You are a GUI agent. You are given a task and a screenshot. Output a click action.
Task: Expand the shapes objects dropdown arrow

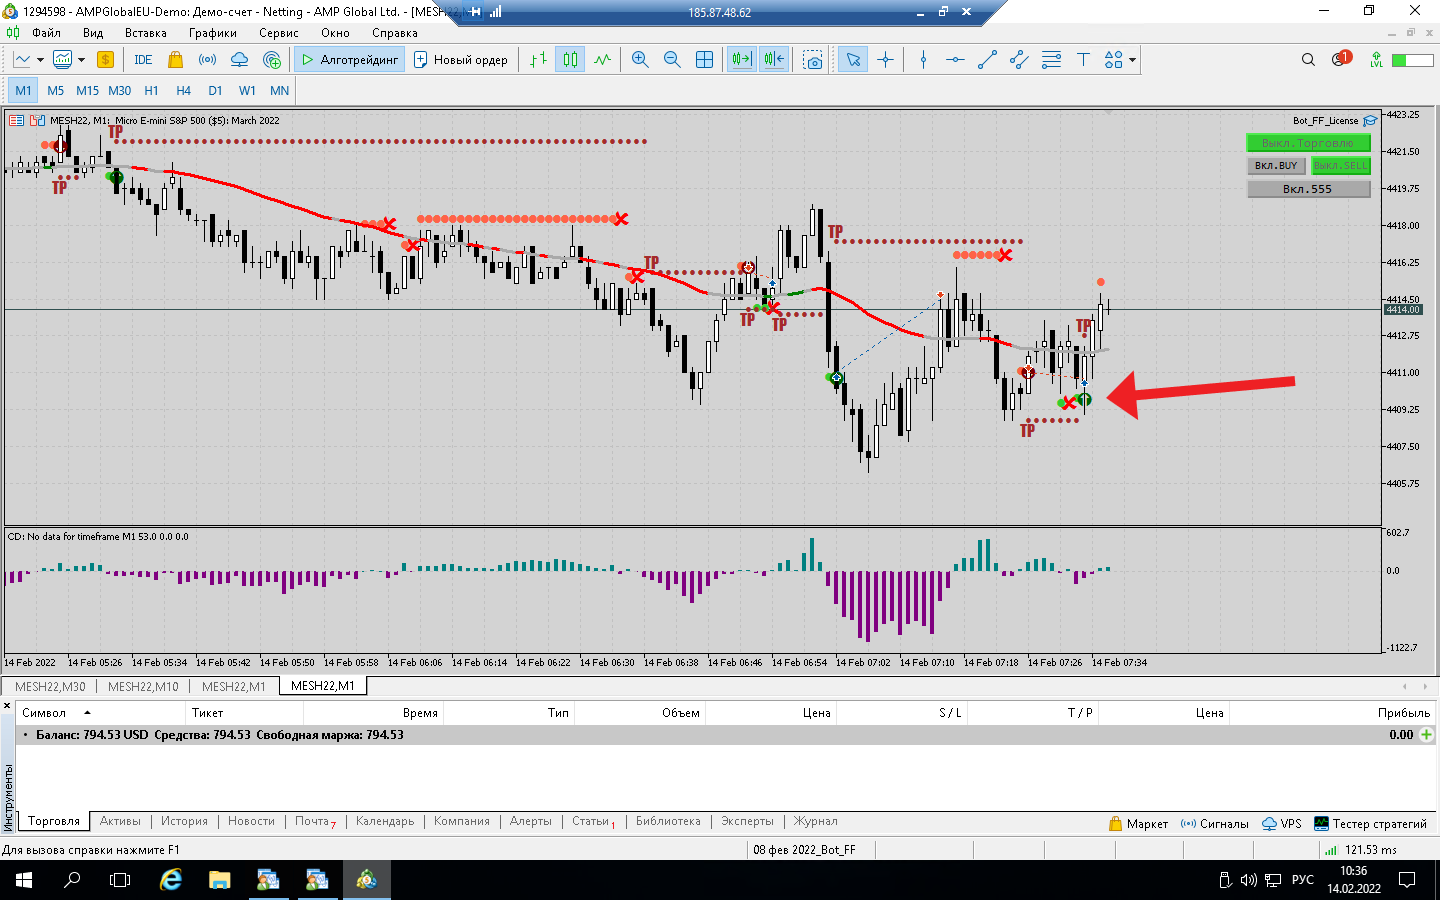1132,60
